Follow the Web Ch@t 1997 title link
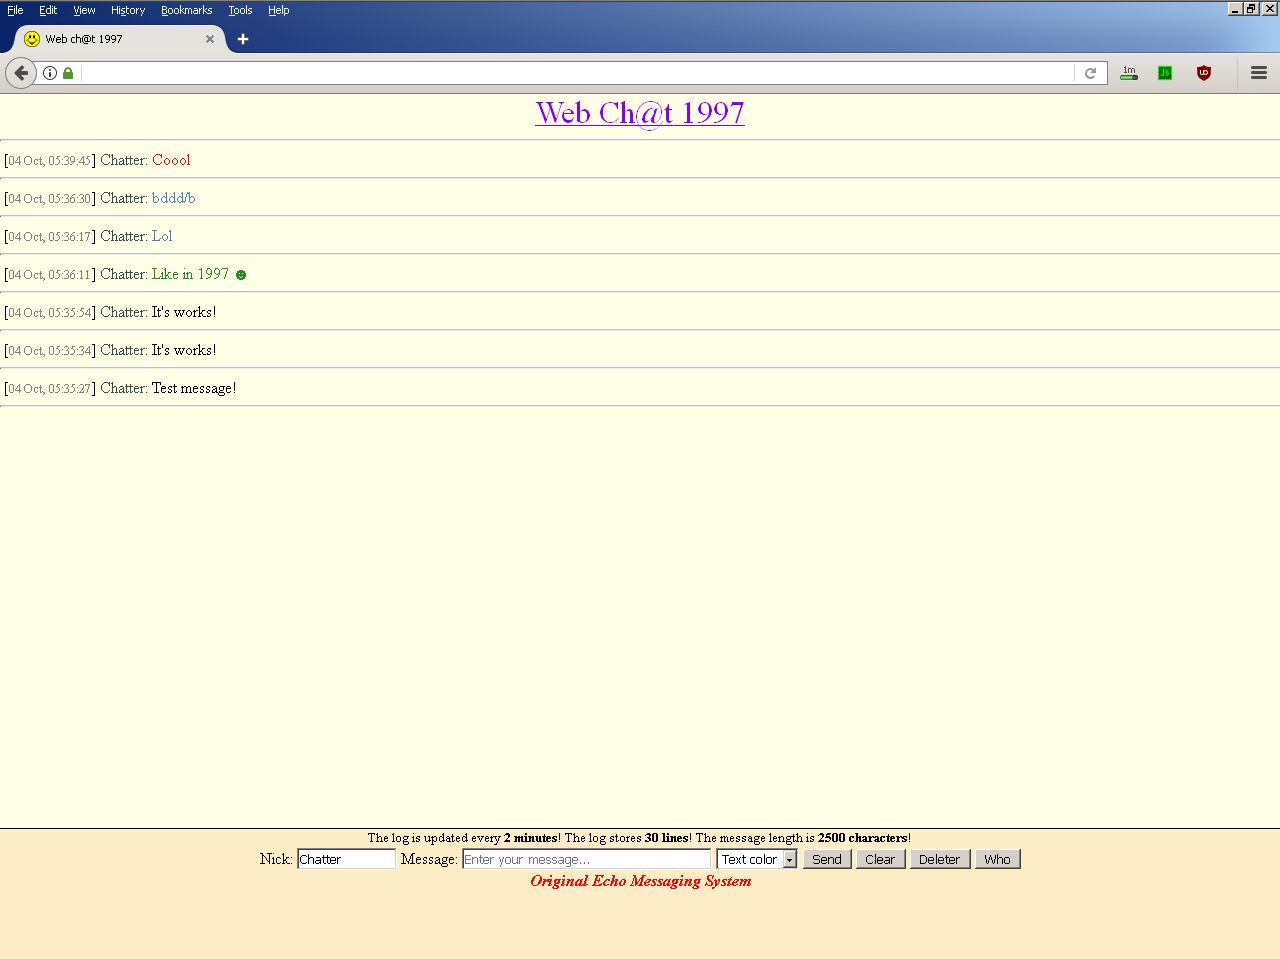 (640, 113)
